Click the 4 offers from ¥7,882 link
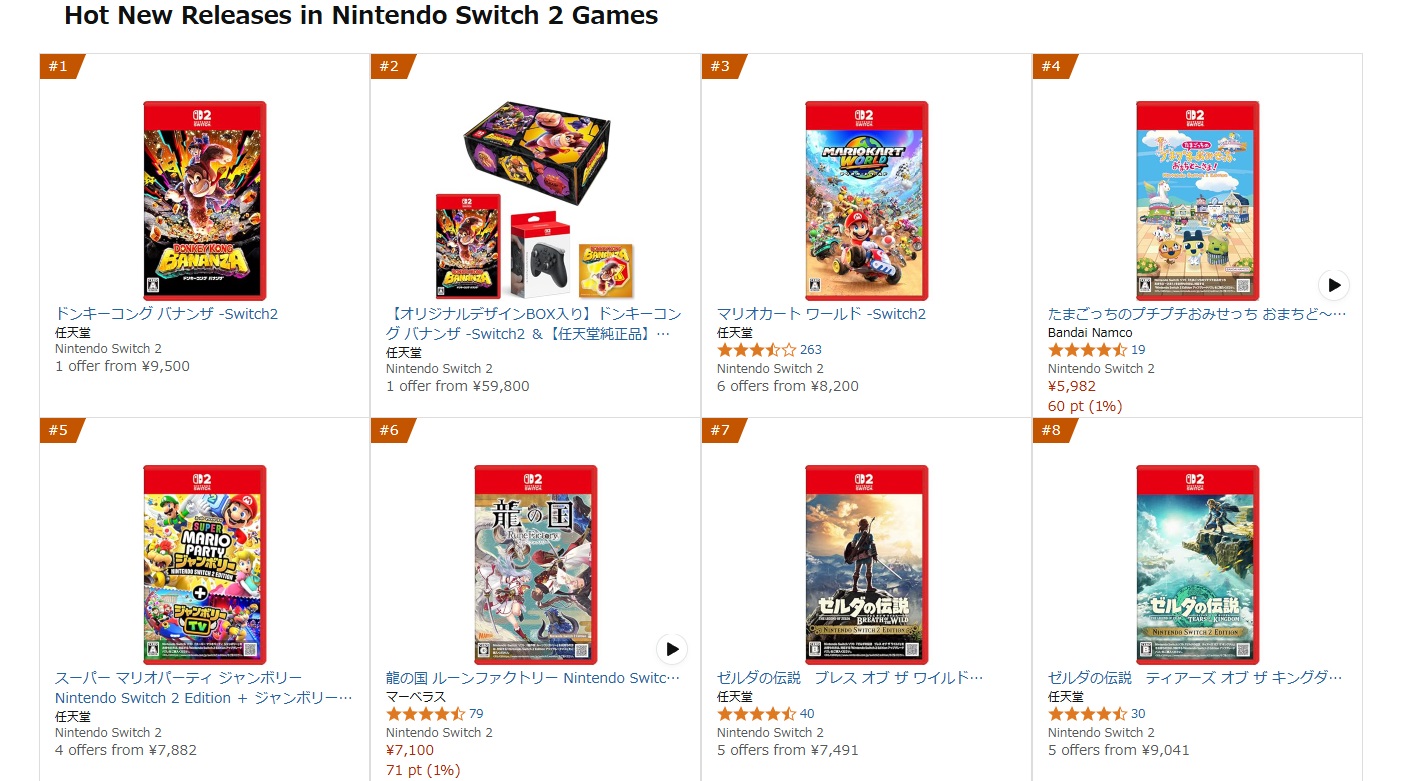This screenshot has width=1428, height=781. pyautogui.click(x=126, y=750)
